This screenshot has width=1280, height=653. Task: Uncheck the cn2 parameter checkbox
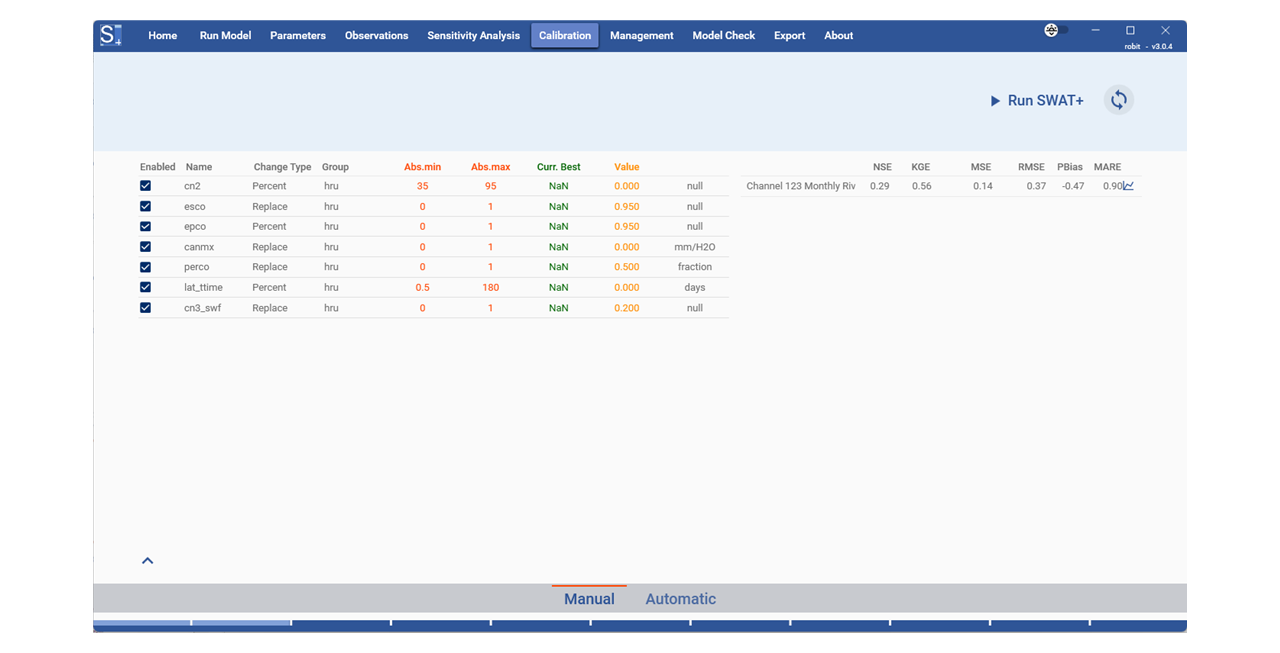146,186
